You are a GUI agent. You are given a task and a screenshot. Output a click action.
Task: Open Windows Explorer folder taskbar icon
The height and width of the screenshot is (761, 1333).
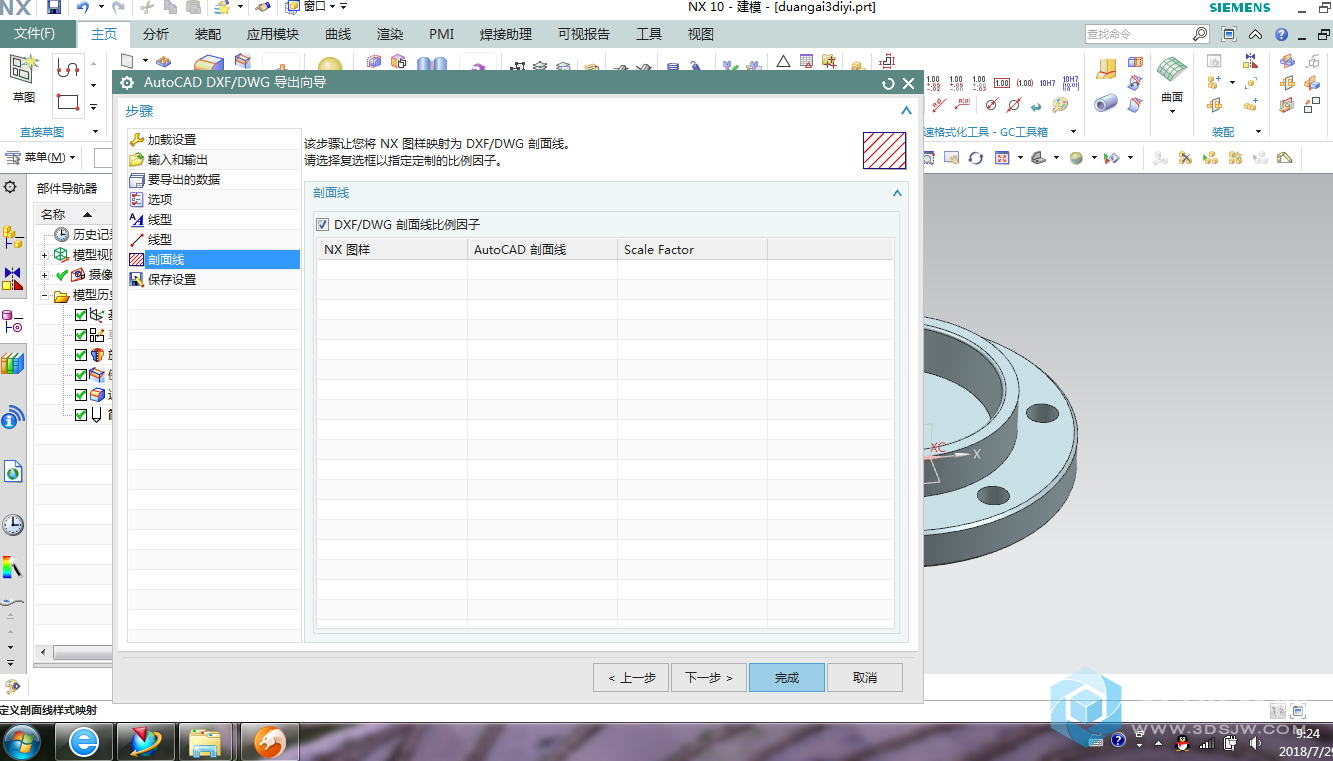point(206,742)
